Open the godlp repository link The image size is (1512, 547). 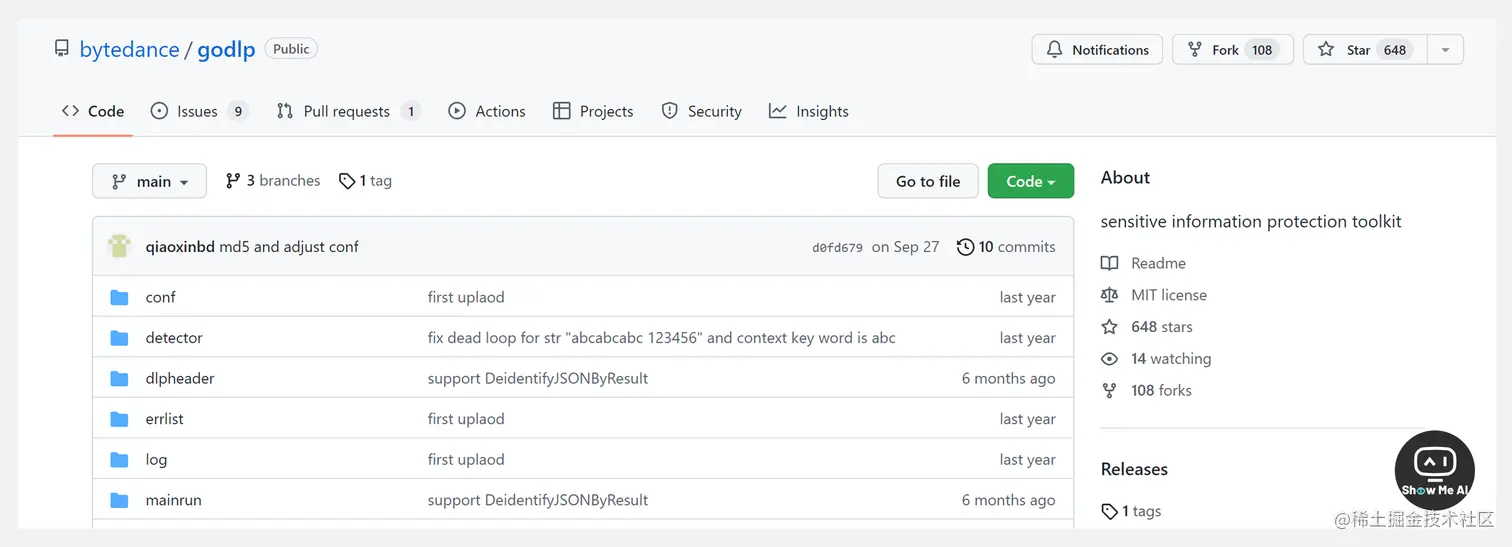(226, 49)
